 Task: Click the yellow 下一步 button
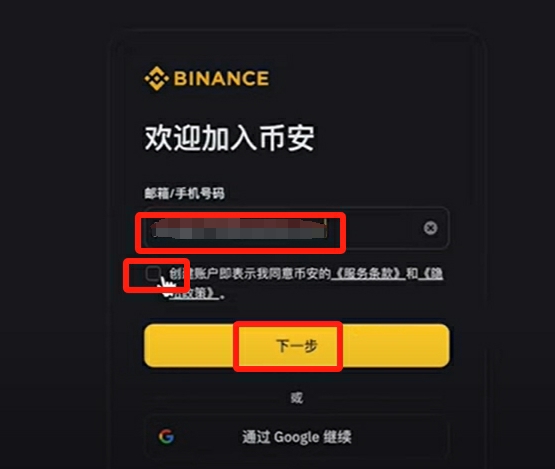297,345
